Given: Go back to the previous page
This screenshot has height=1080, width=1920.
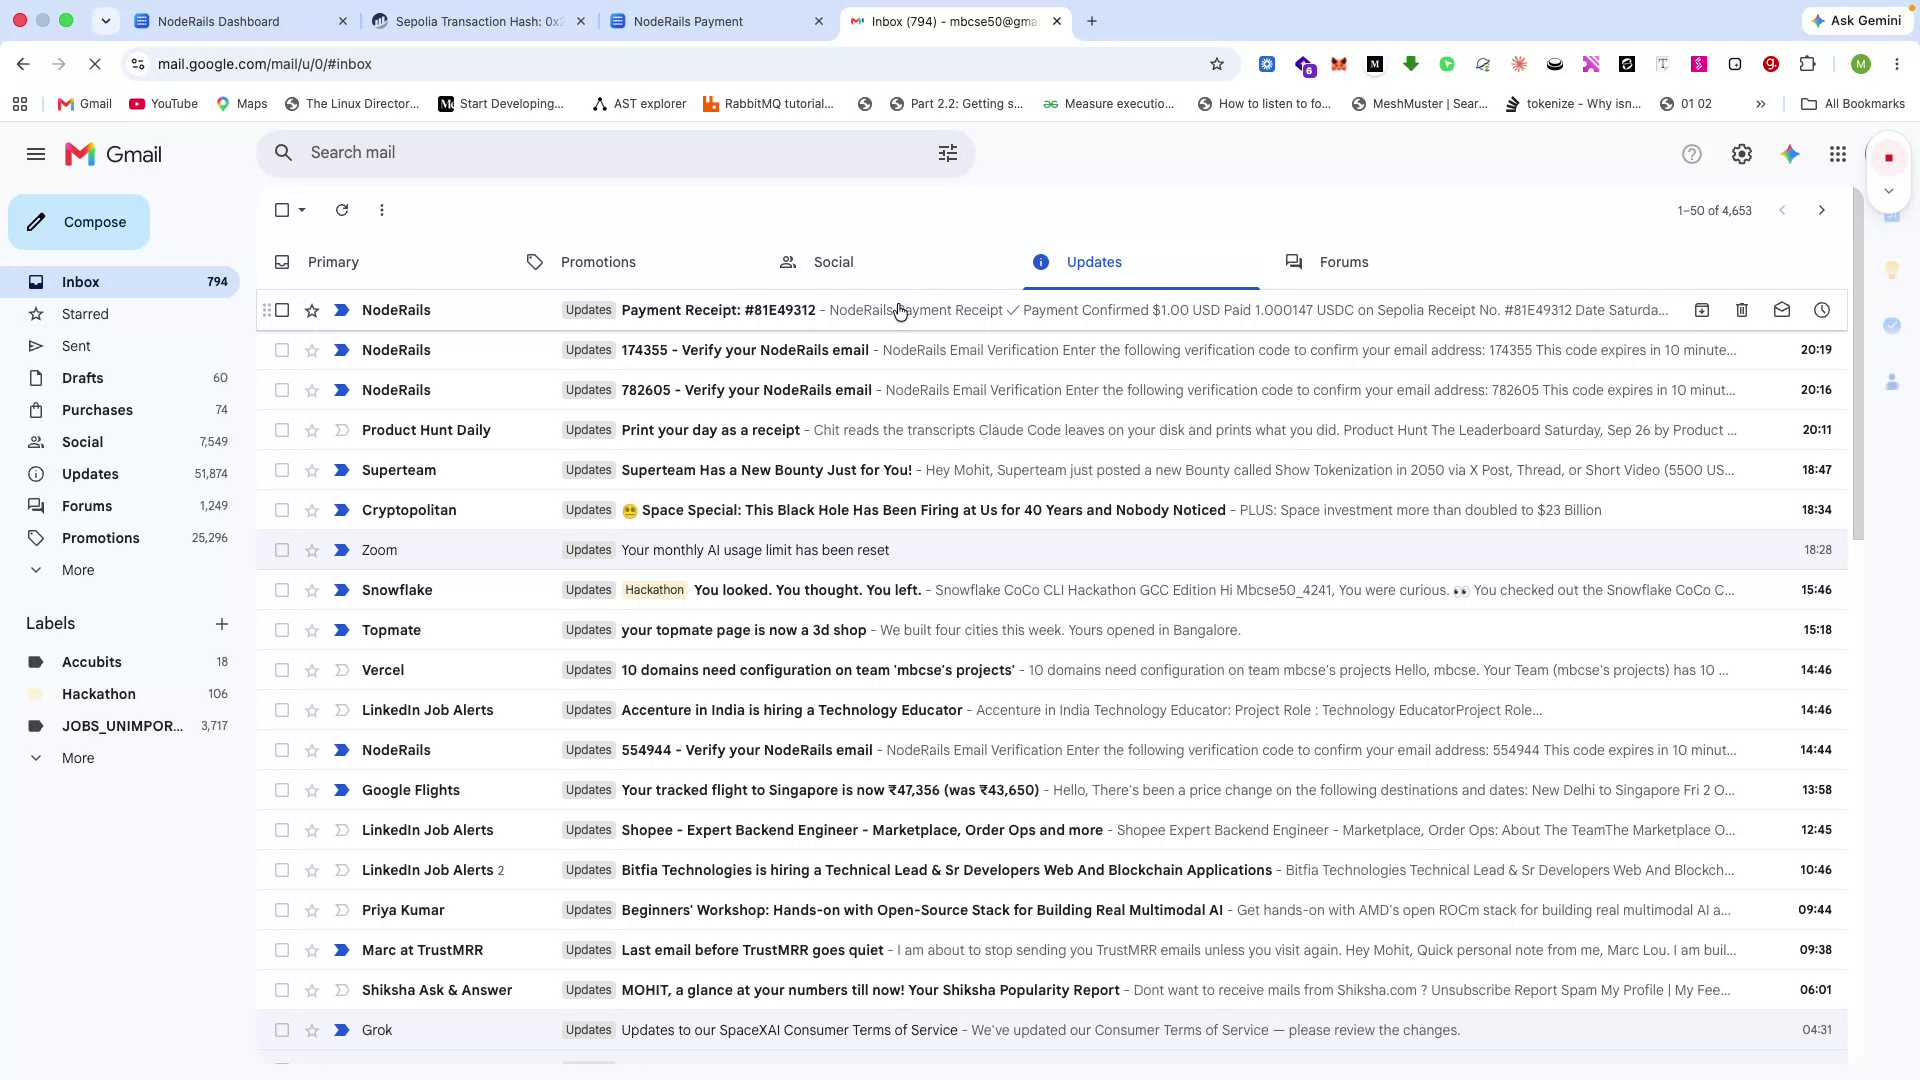Looking at the screenshot, I should coord(23,64).
